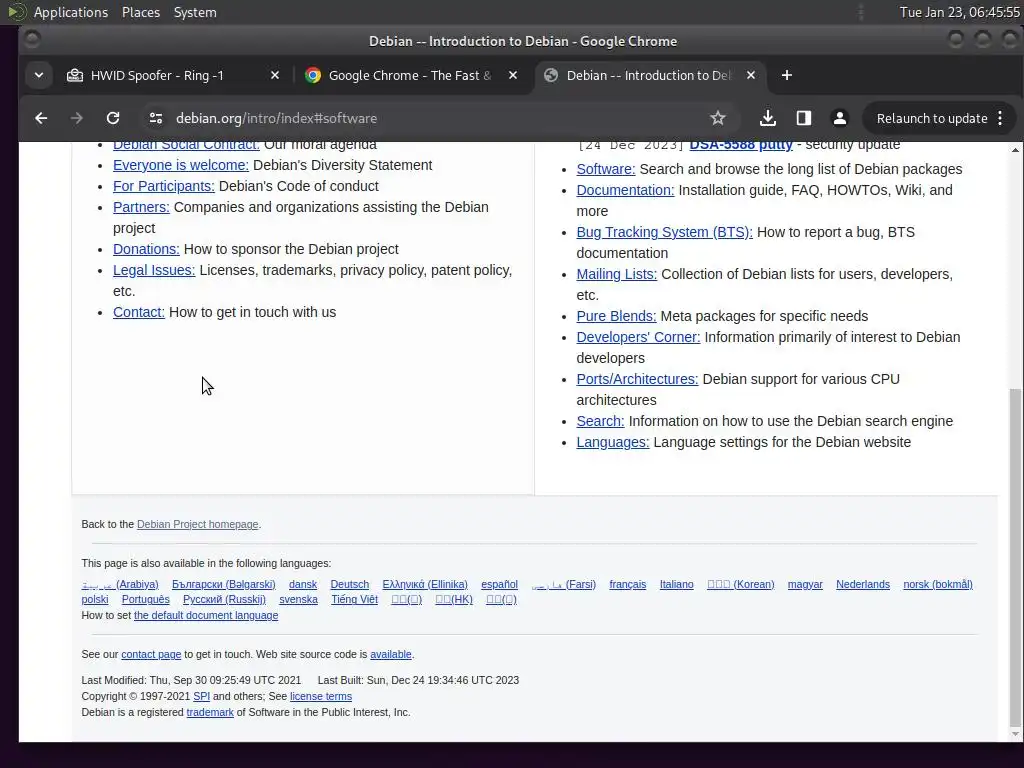
Task: Open the Pure Blends link
Action: click(616, 316)
